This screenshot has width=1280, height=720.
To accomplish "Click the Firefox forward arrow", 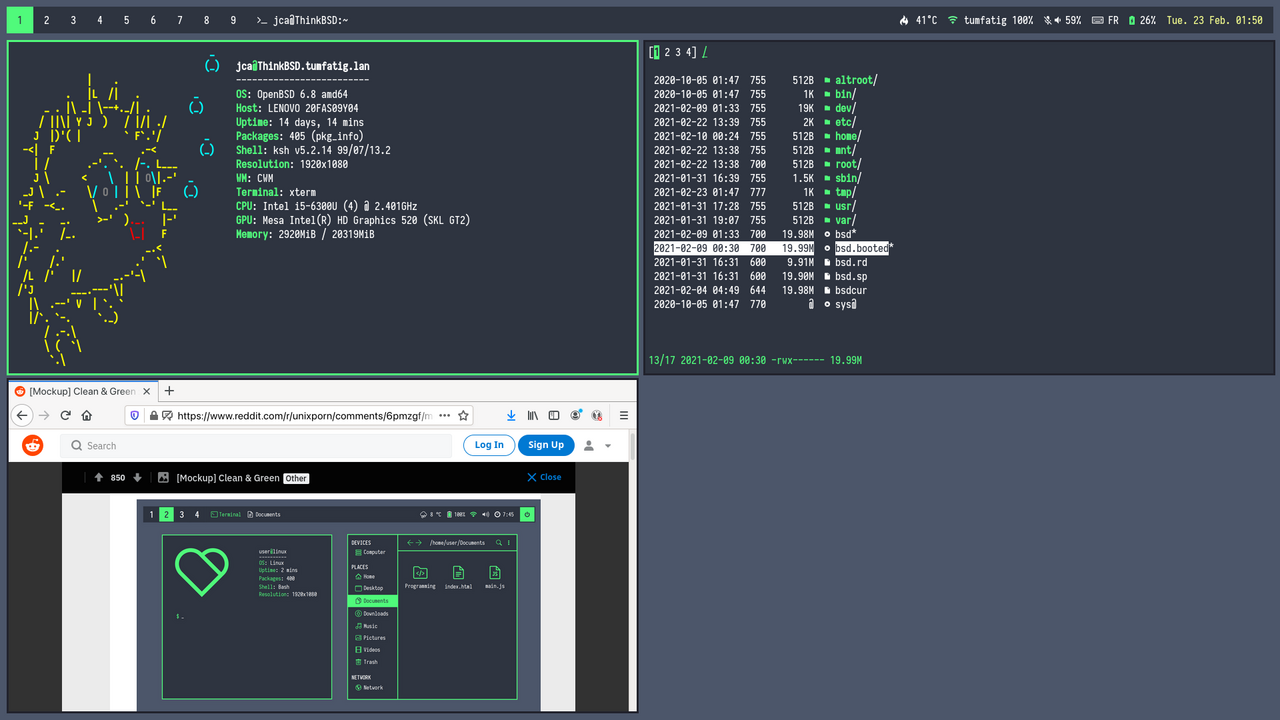I will (x=44, y=415).
